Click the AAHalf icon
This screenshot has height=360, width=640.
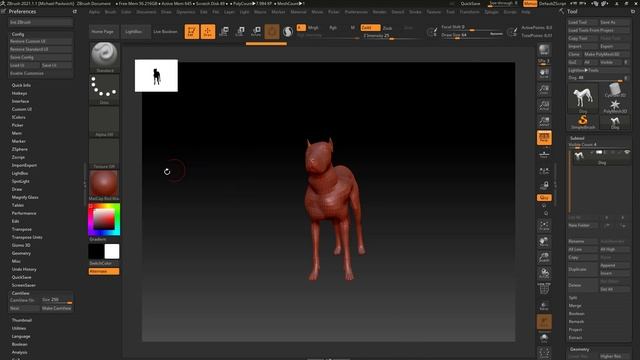(x=544, y=121)
